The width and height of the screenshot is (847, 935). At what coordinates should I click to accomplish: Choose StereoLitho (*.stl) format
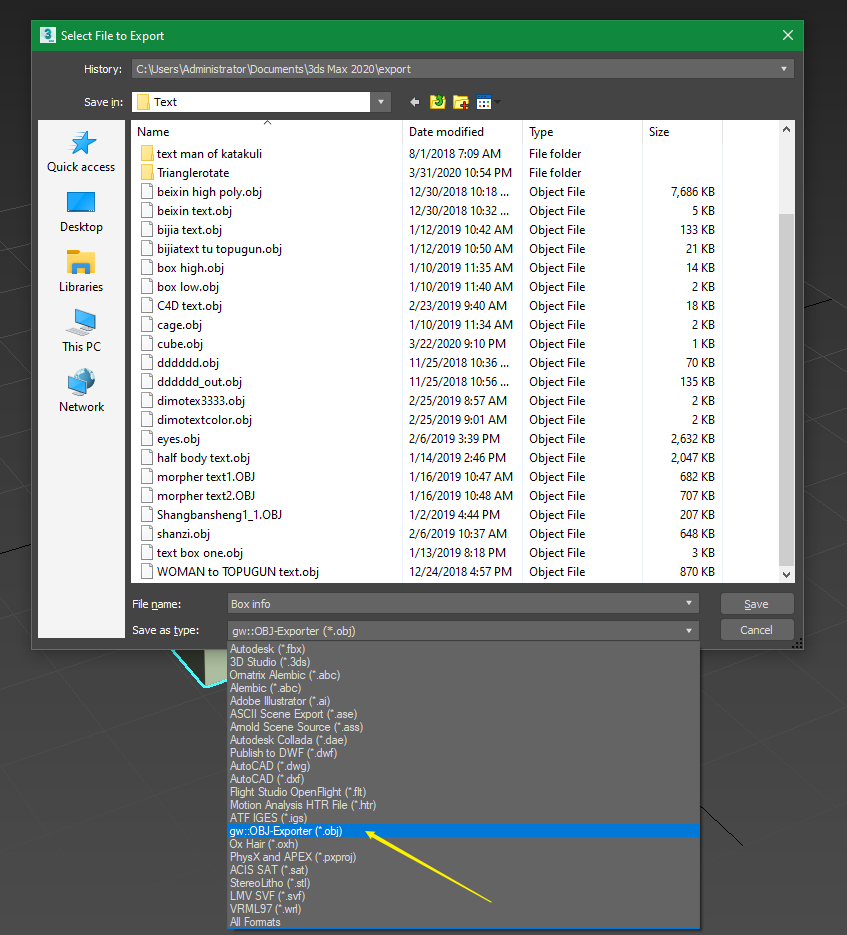pos(270,883)
